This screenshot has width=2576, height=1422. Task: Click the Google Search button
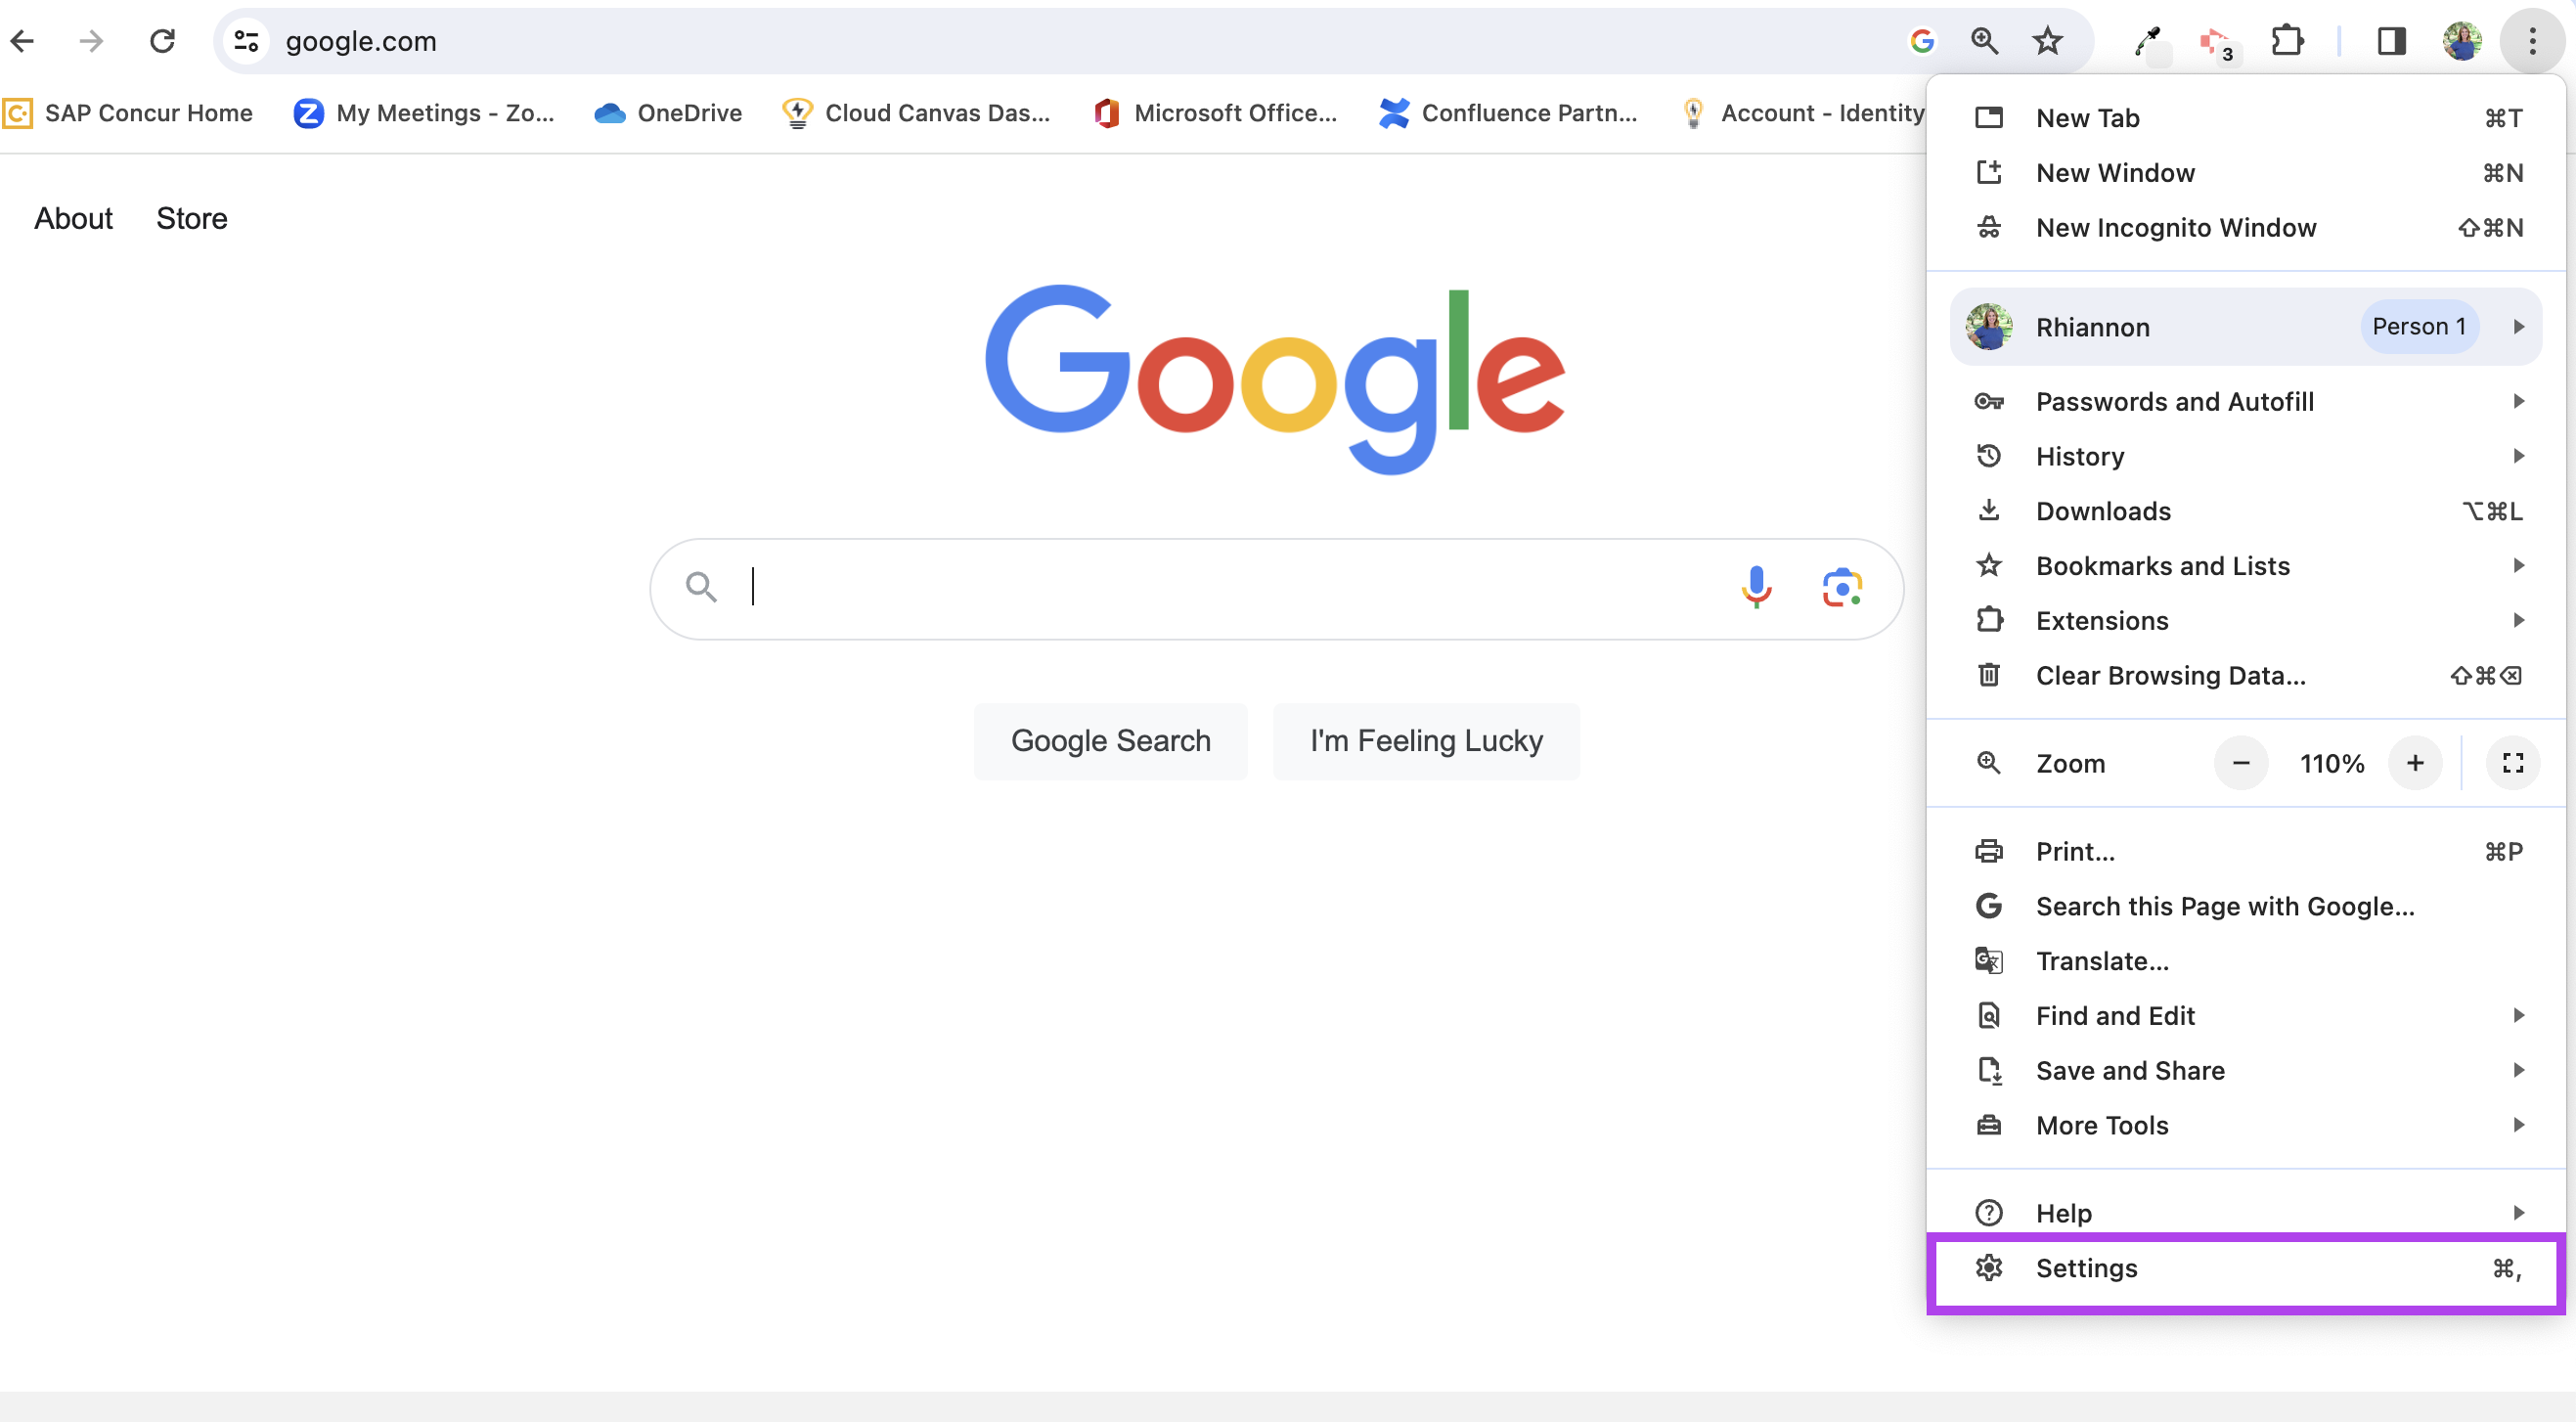(x=1110, y=741)
